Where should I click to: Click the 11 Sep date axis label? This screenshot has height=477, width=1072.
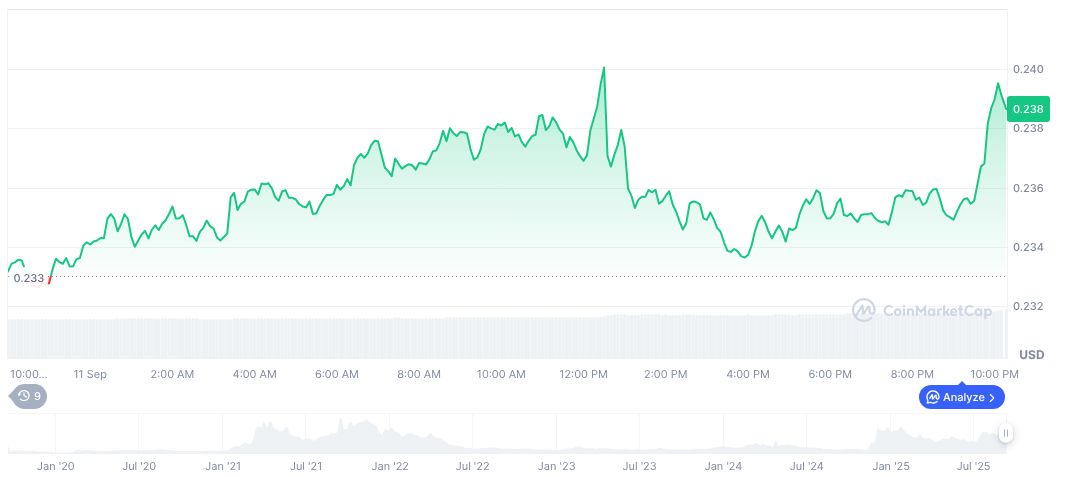pos(90,374)
